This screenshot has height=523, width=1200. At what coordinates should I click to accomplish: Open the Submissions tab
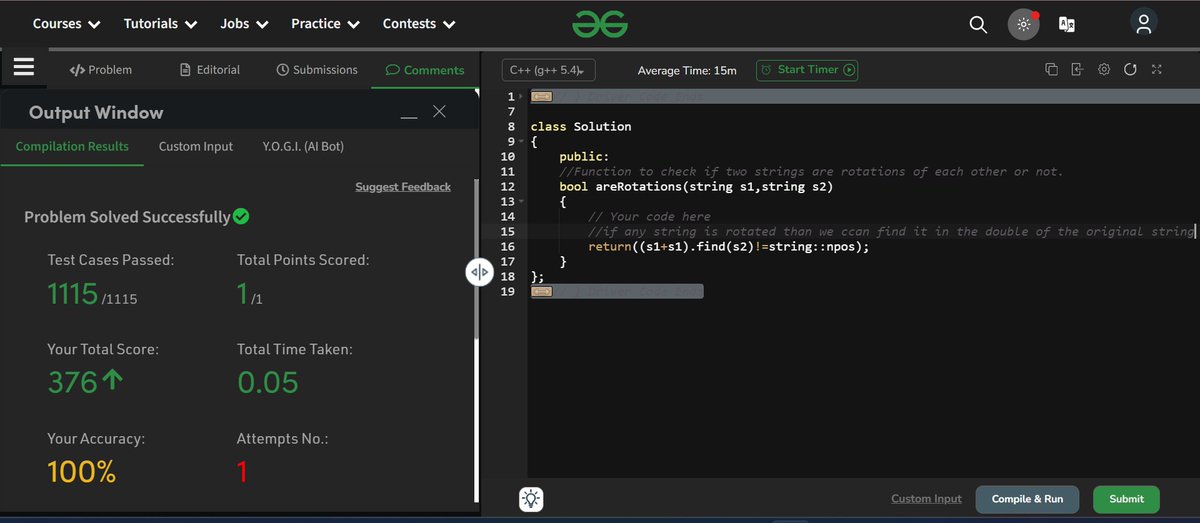[317, 70]
